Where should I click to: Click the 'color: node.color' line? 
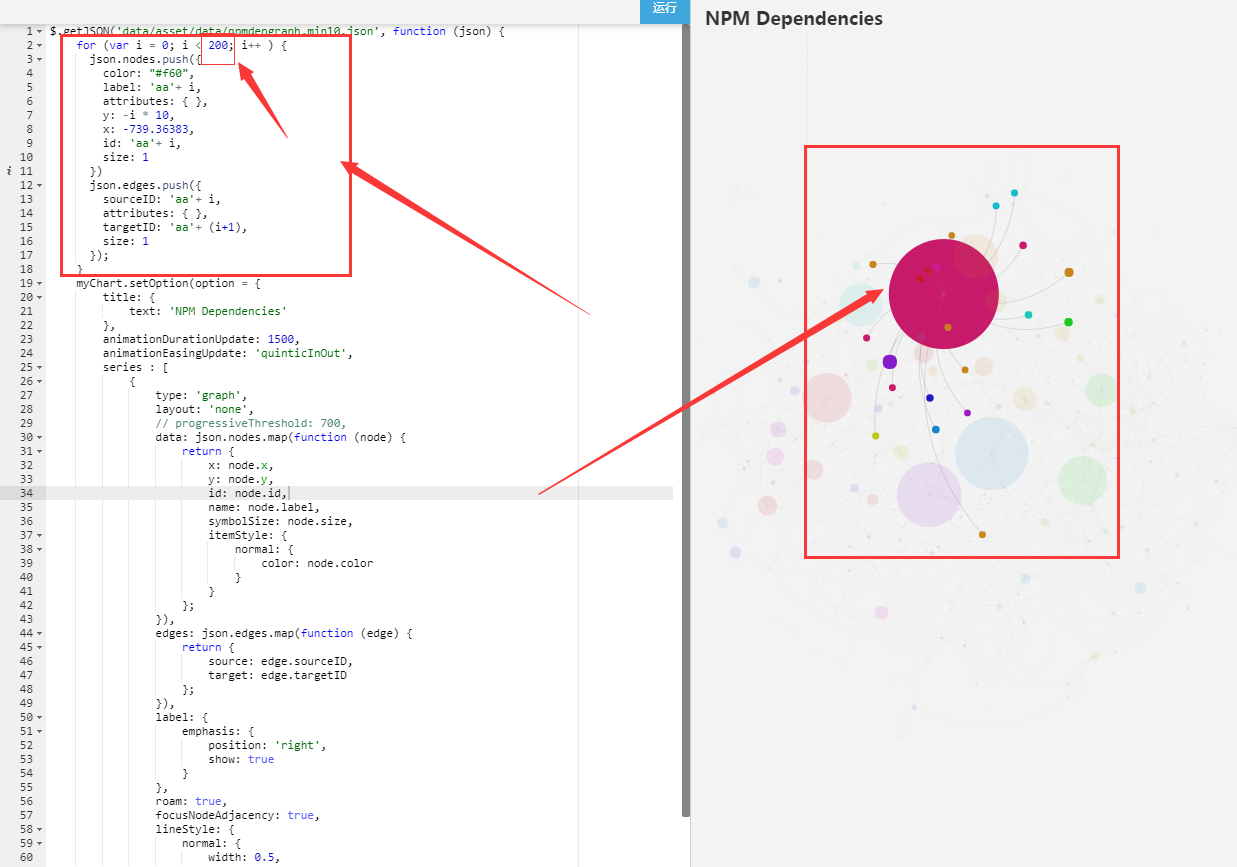tap(317, 563)
